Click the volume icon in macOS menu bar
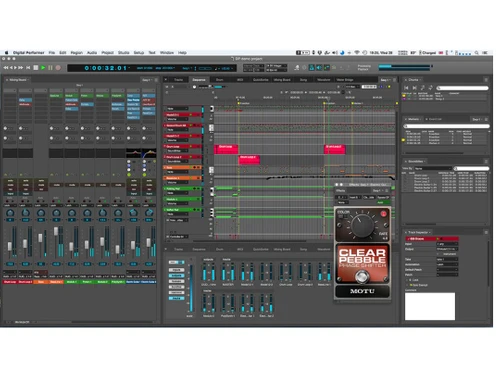Viewport: 500px width, 375px height. pos(335,53)
